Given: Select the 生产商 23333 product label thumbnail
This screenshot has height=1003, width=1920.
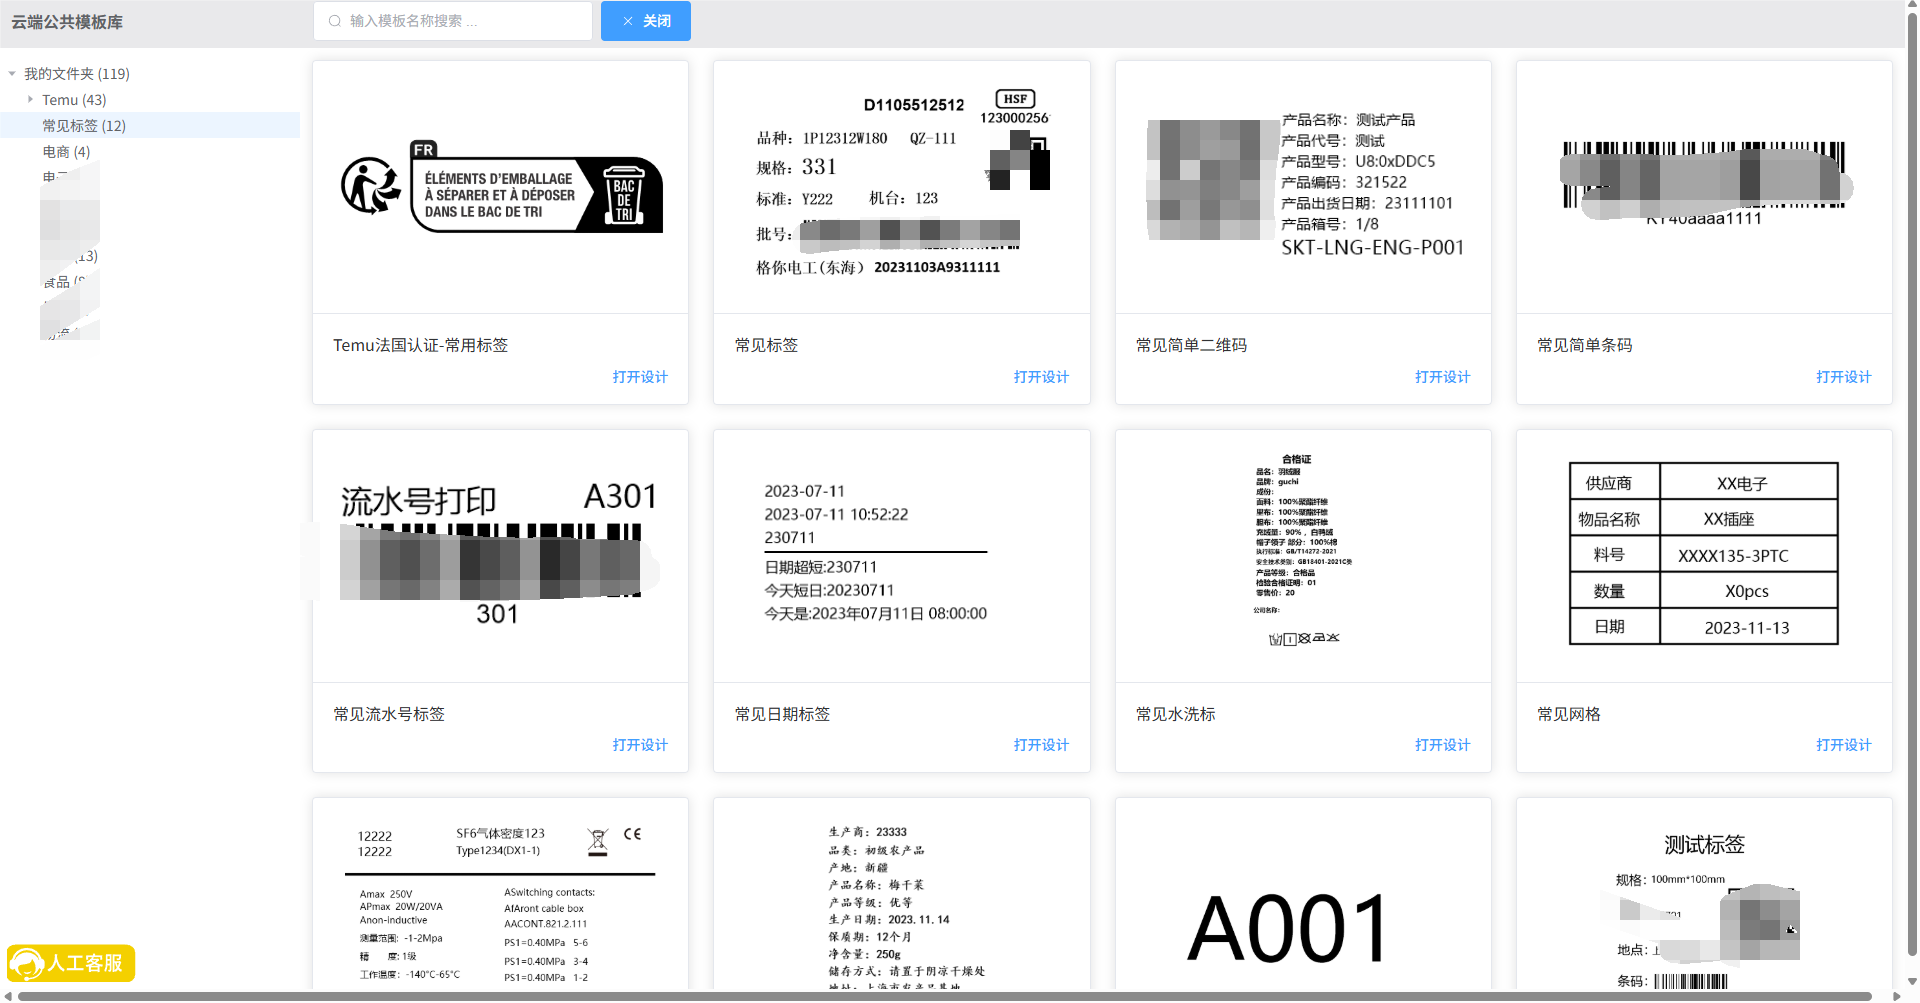Looking at the screenshot, I should [x=901, y=894].
